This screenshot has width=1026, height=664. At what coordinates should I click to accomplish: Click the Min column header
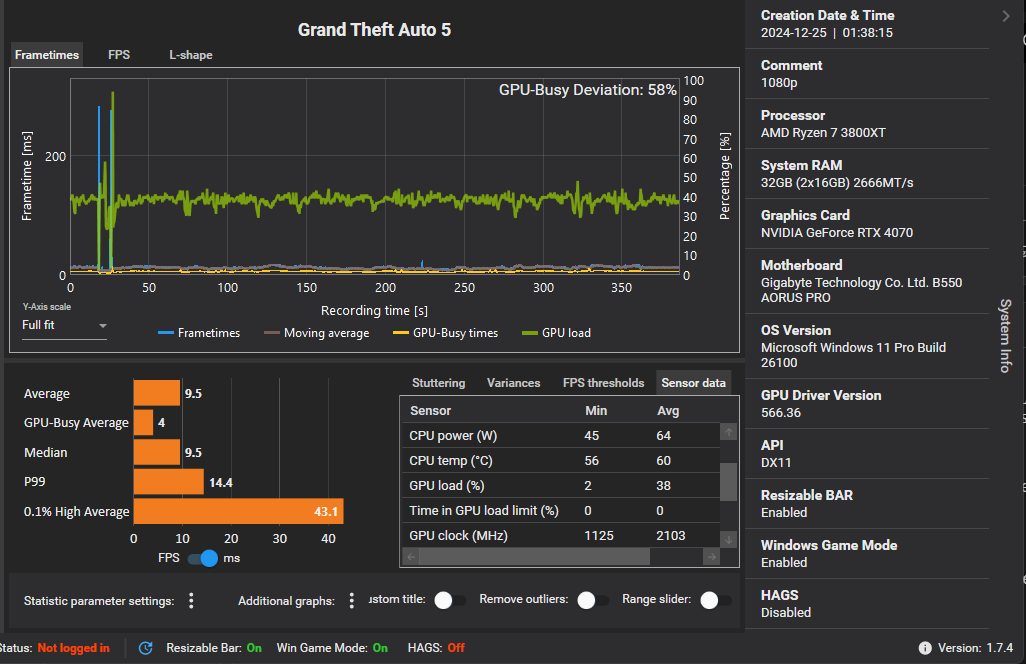click(595, 411)
